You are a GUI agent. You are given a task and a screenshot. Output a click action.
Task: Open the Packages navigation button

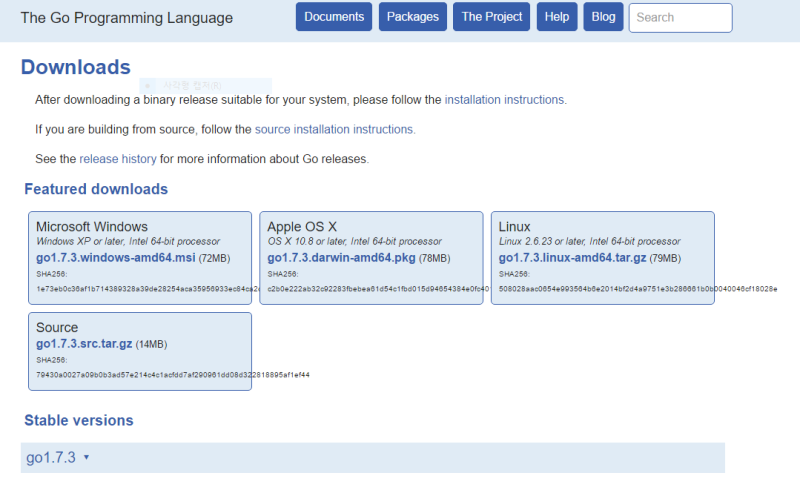pyautogui.click(x=412, y=17)
